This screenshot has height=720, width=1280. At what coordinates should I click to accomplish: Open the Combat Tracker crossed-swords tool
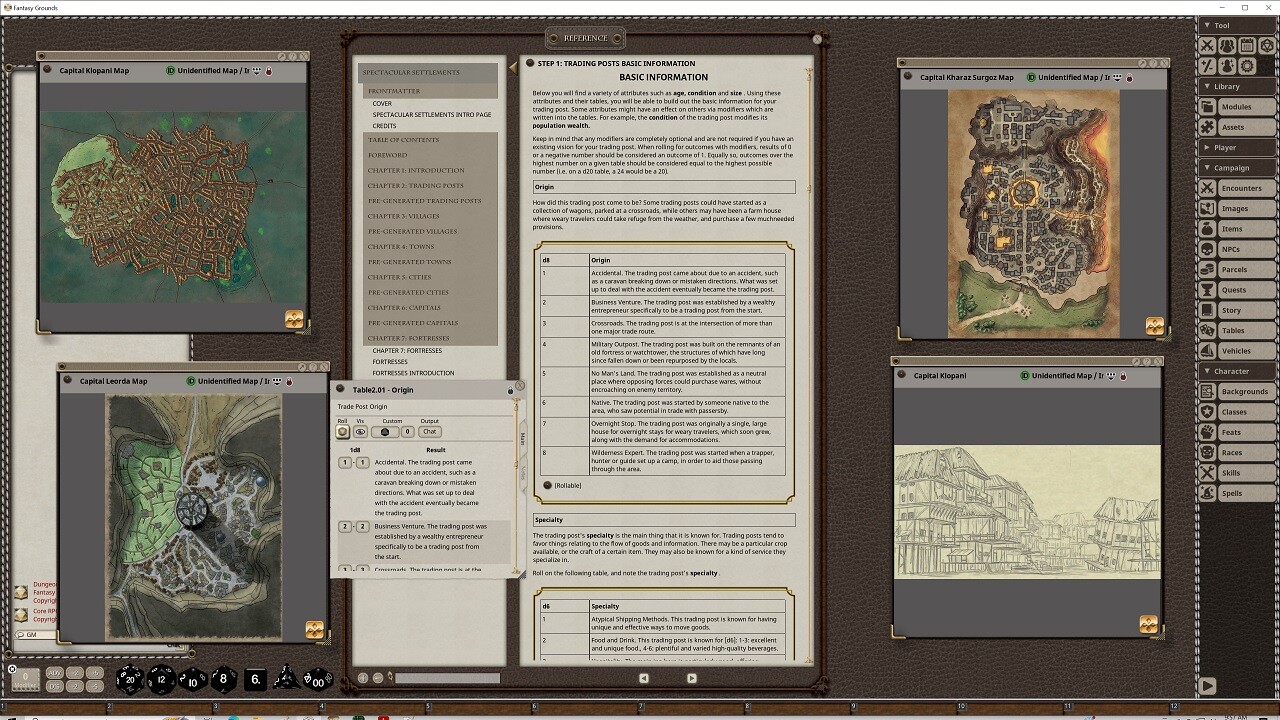(1207, 45)
